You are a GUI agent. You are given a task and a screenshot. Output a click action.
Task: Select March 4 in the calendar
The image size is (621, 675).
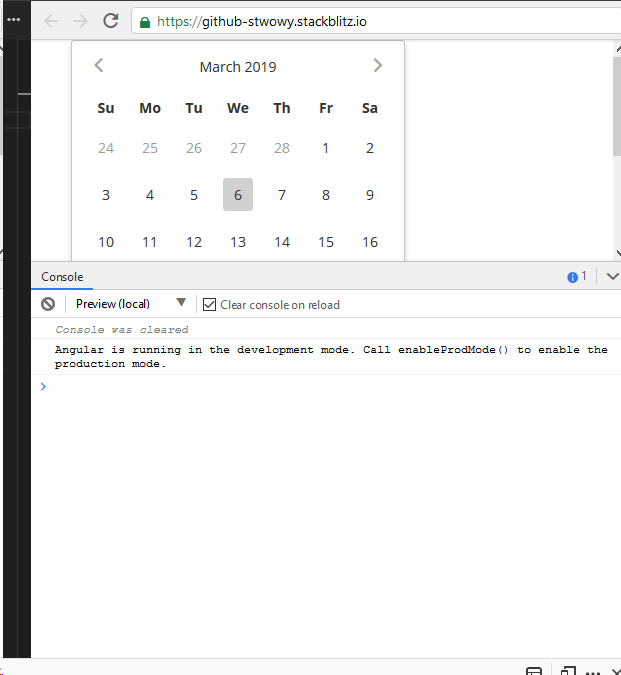click(150, 195)
